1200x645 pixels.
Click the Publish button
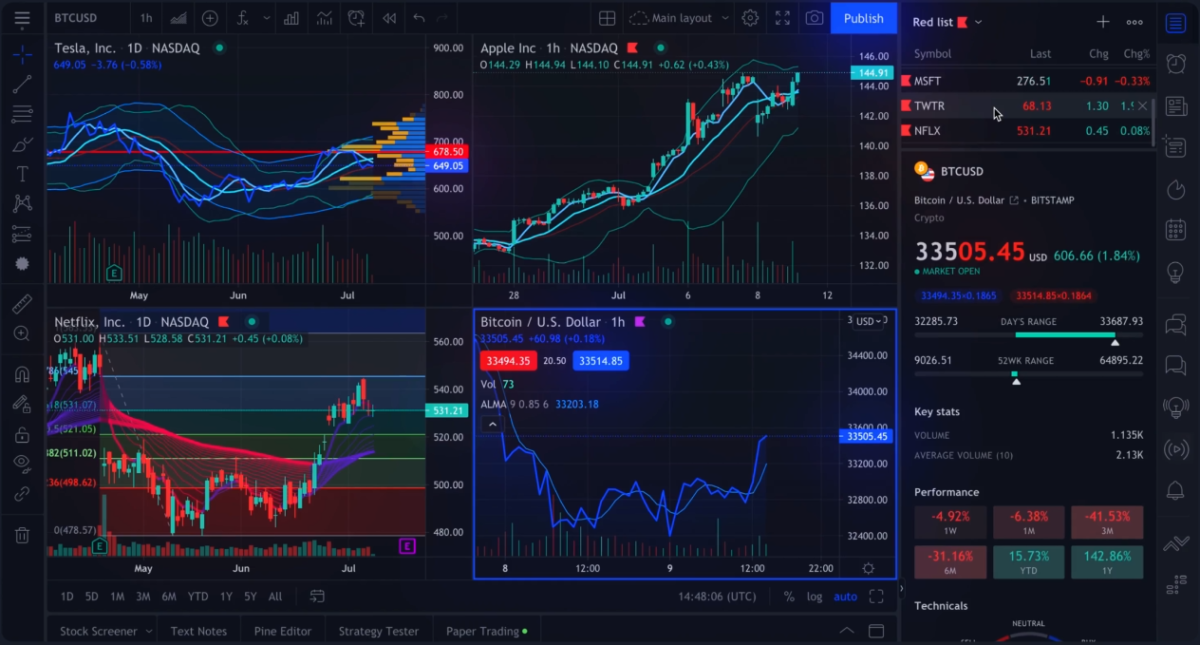coord(863,18)
